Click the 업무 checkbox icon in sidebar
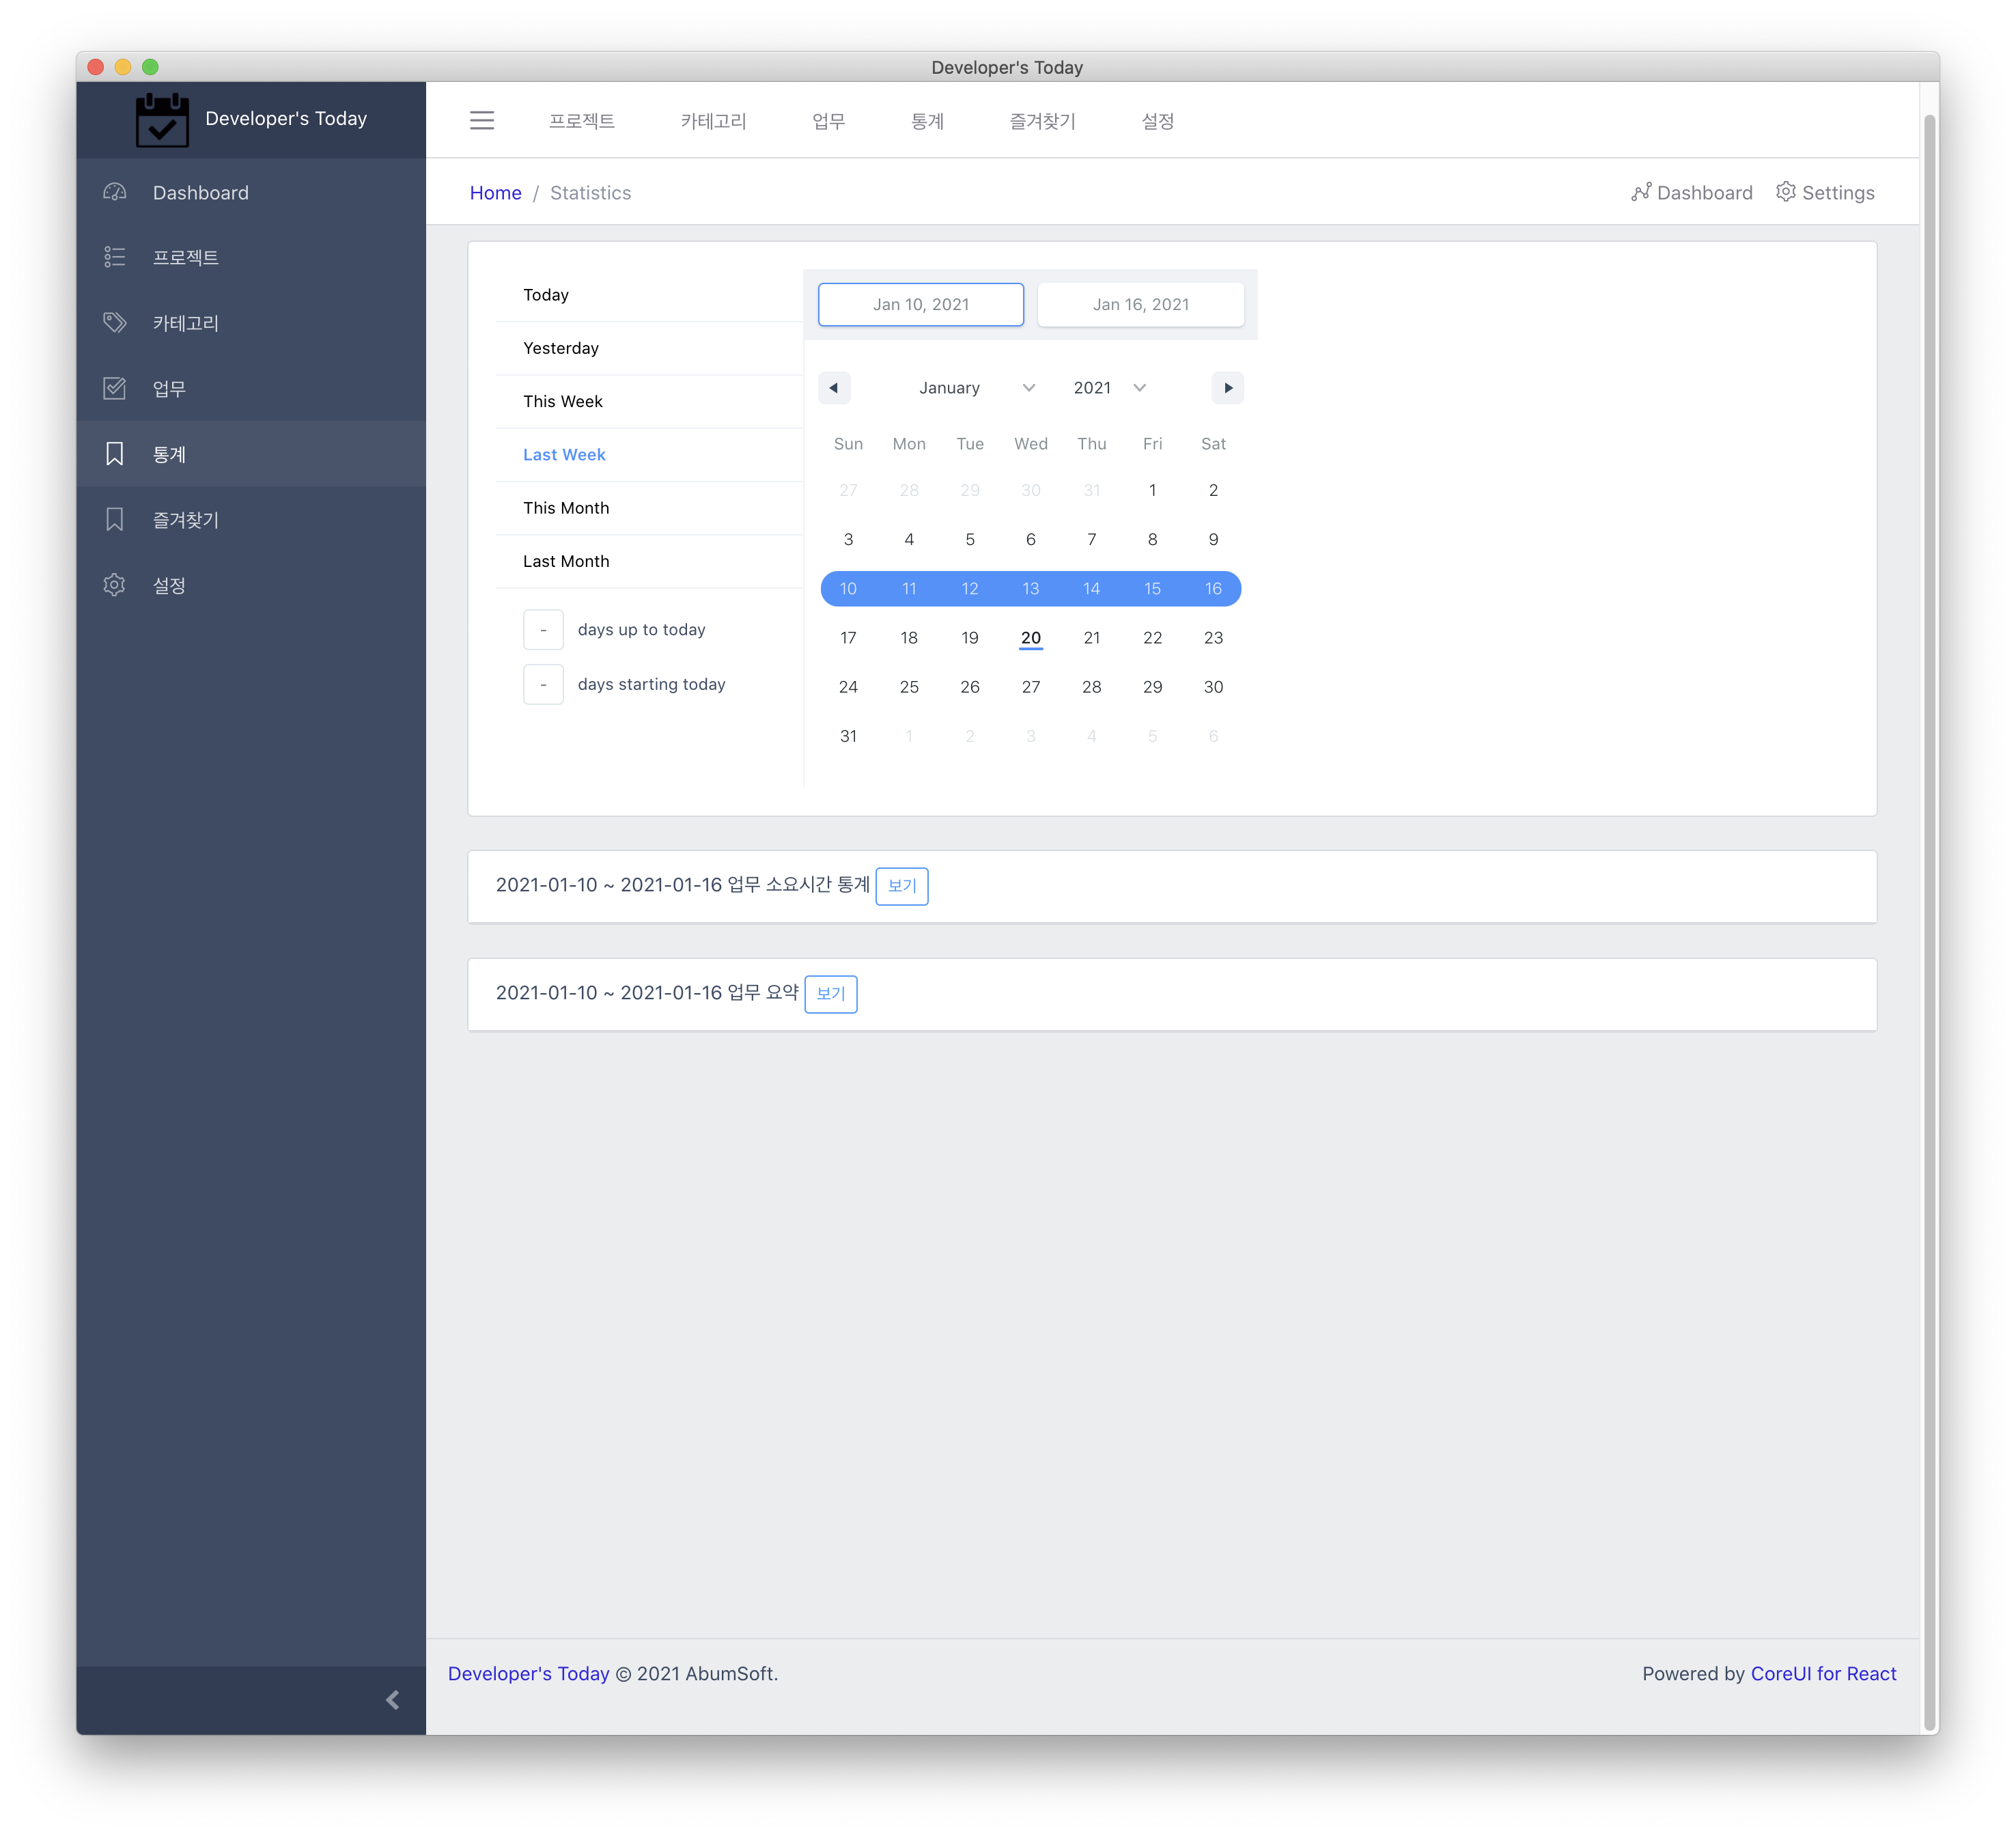The height and width of the screenshot is (1836, 2016). point(115,388)
